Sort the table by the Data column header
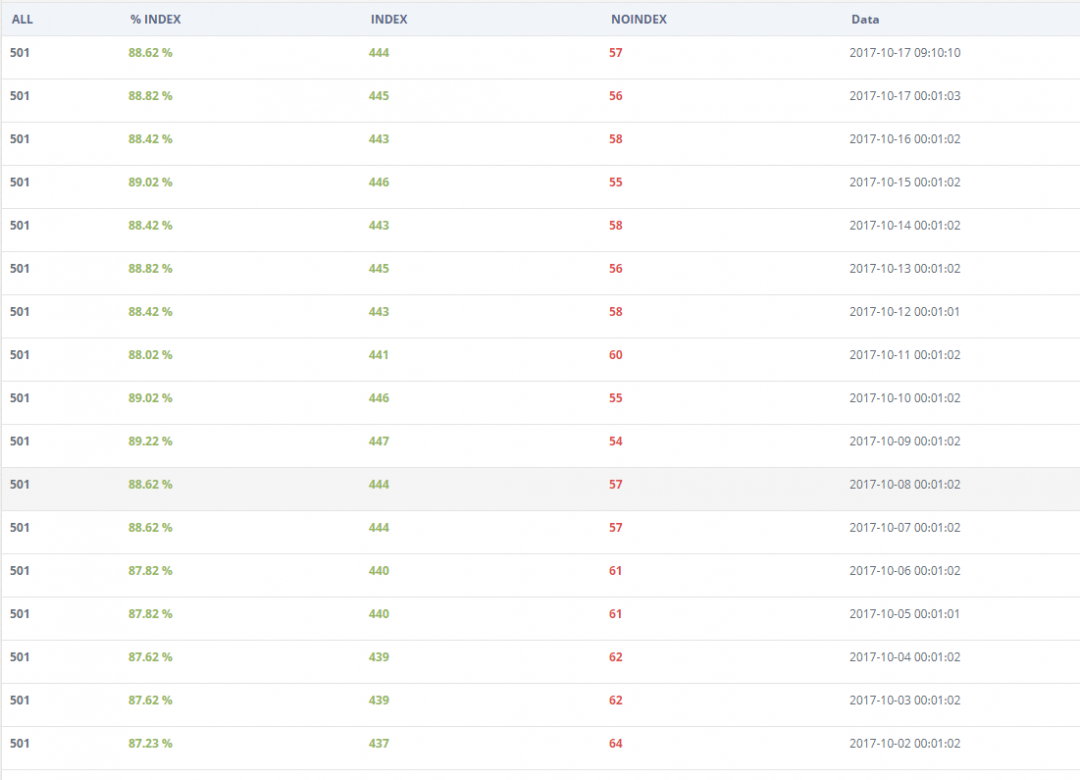The width and height of the screenshot is (1080, 780). click(865, 19)
